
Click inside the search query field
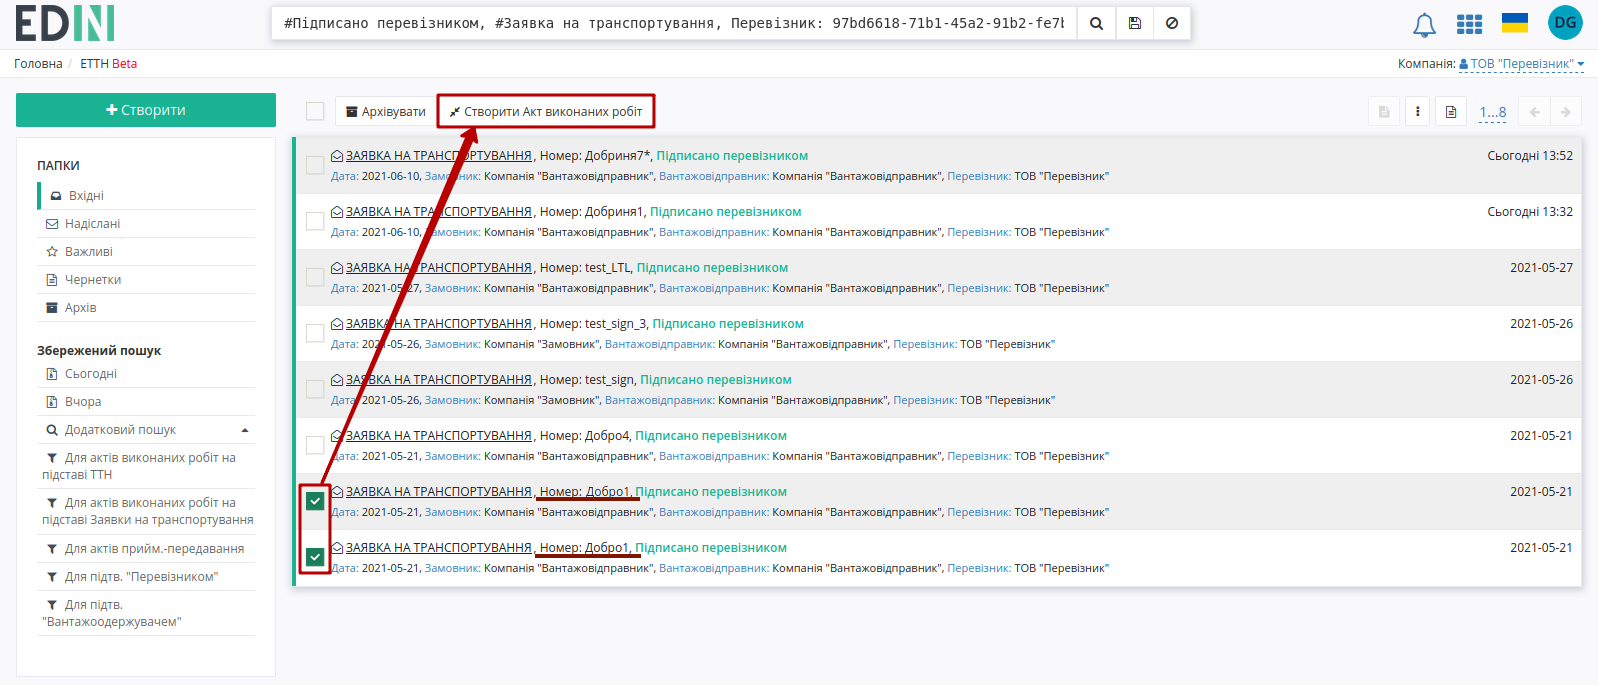[x=674, y=23]
